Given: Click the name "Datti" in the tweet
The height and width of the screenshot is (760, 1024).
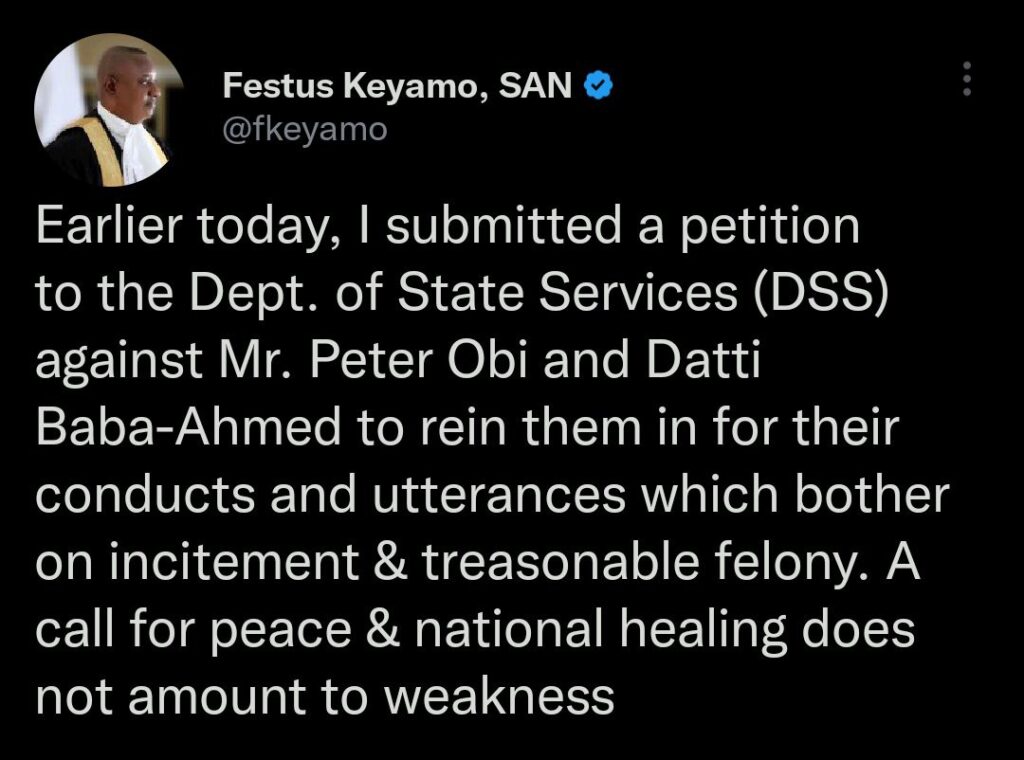Looking at the screenshot, I should click(x=703, y=360).
